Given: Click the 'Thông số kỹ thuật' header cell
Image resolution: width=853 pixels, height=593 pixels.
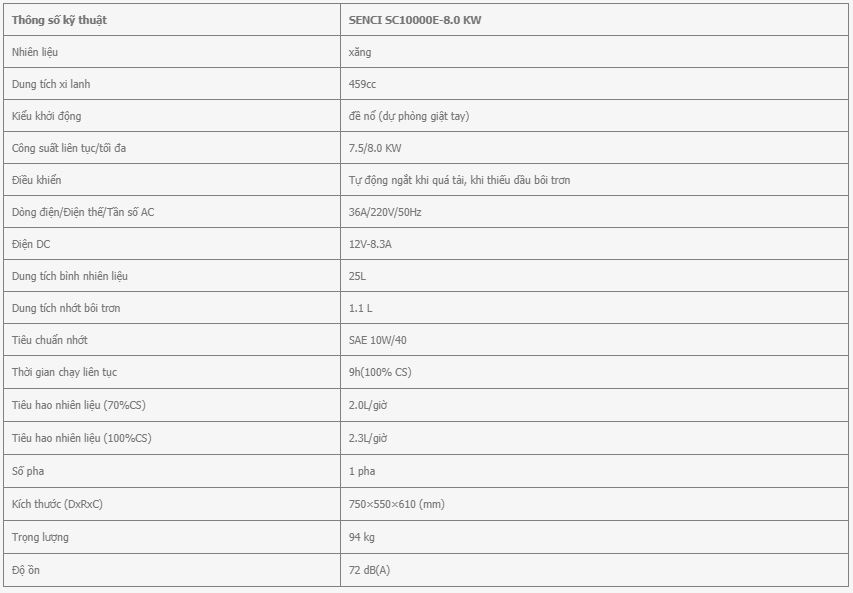Looking at the screenshot, I should 172,20.
